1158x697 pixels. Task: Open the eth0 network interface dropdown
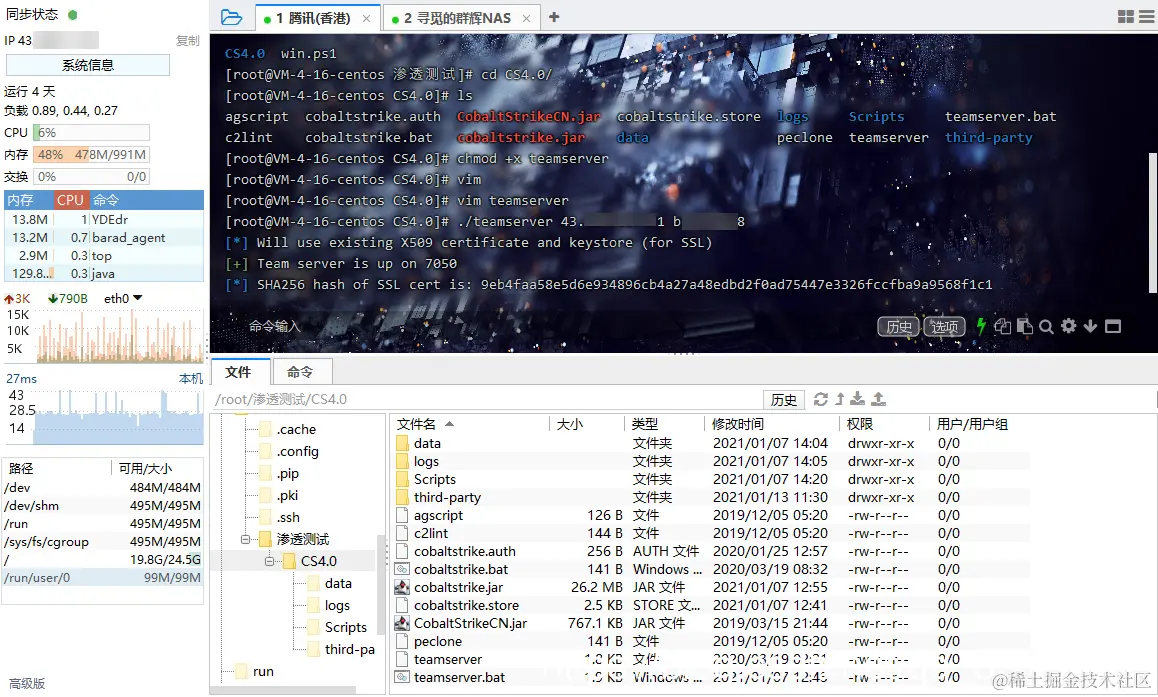tap(126, 297)
